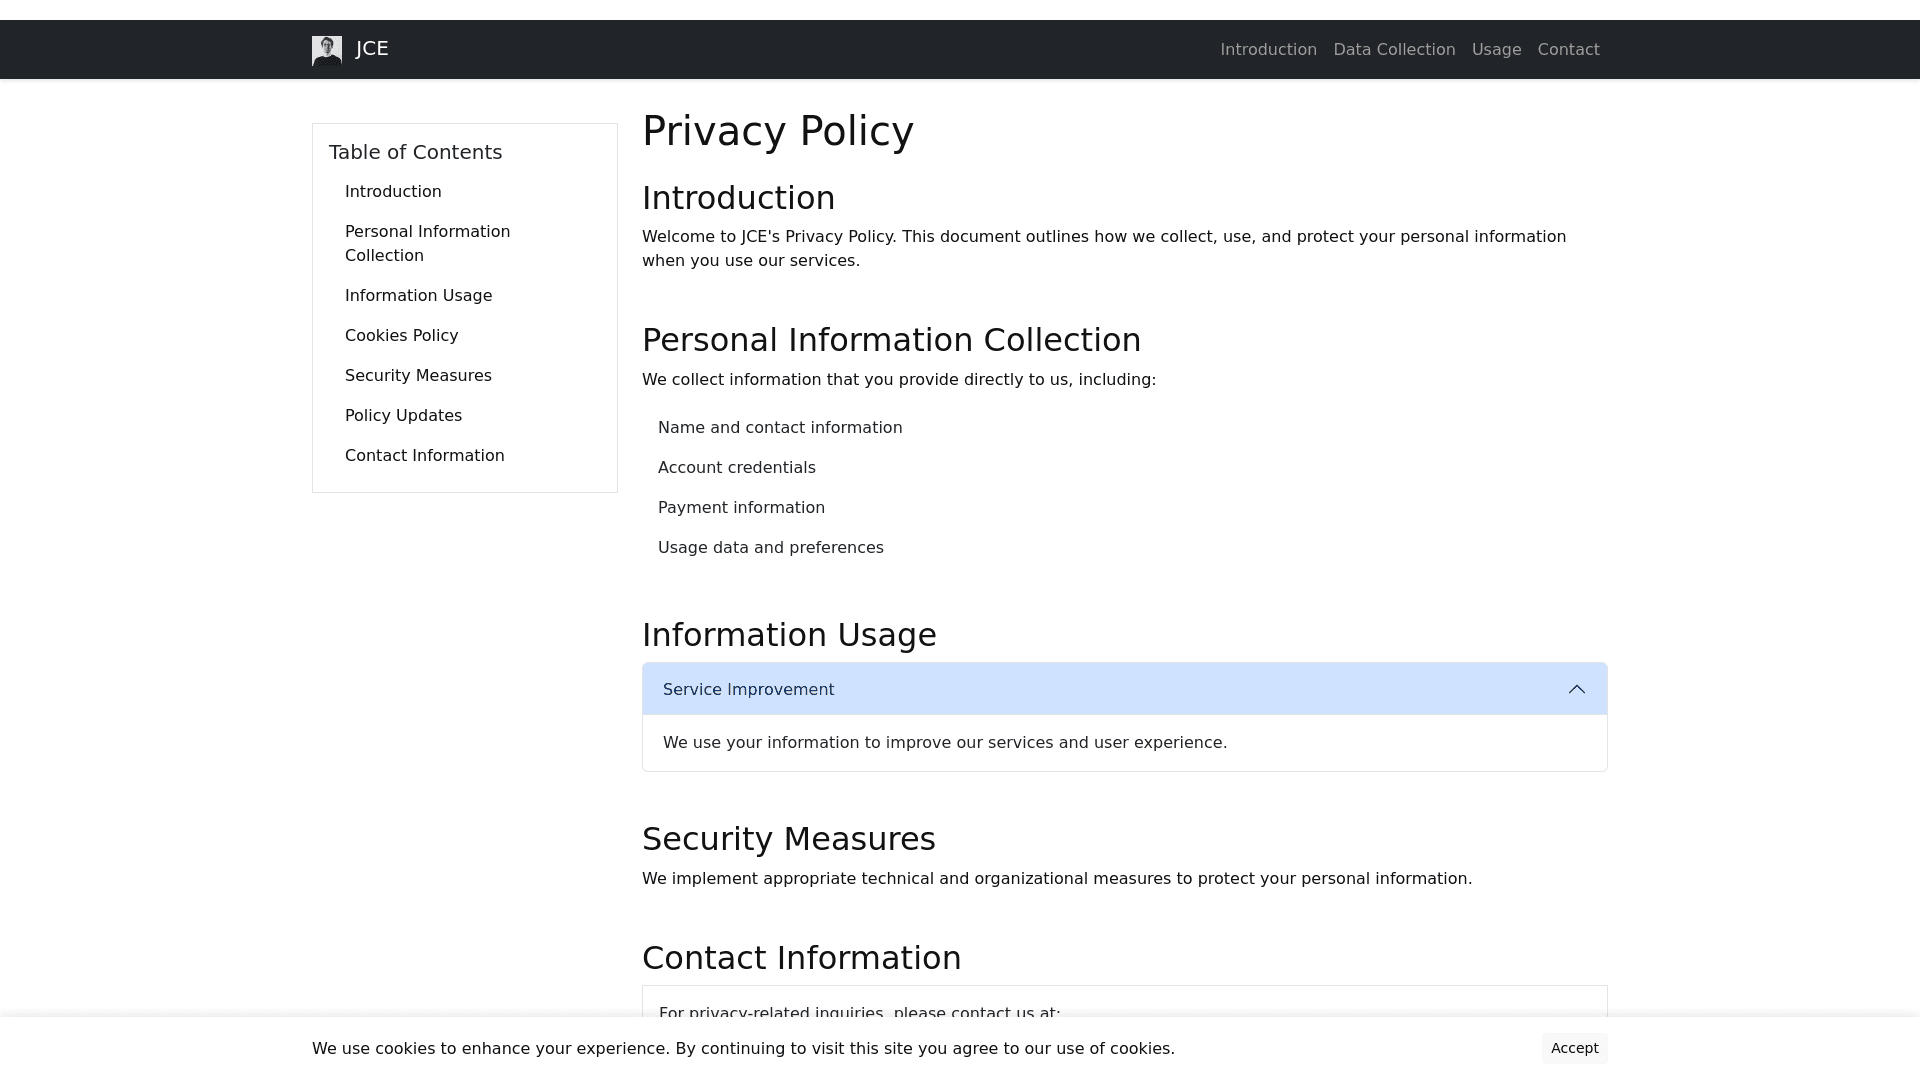Select Contact in top navigation
The width and height of the screenshot is (1920, 1080).
click(1568, 50)
